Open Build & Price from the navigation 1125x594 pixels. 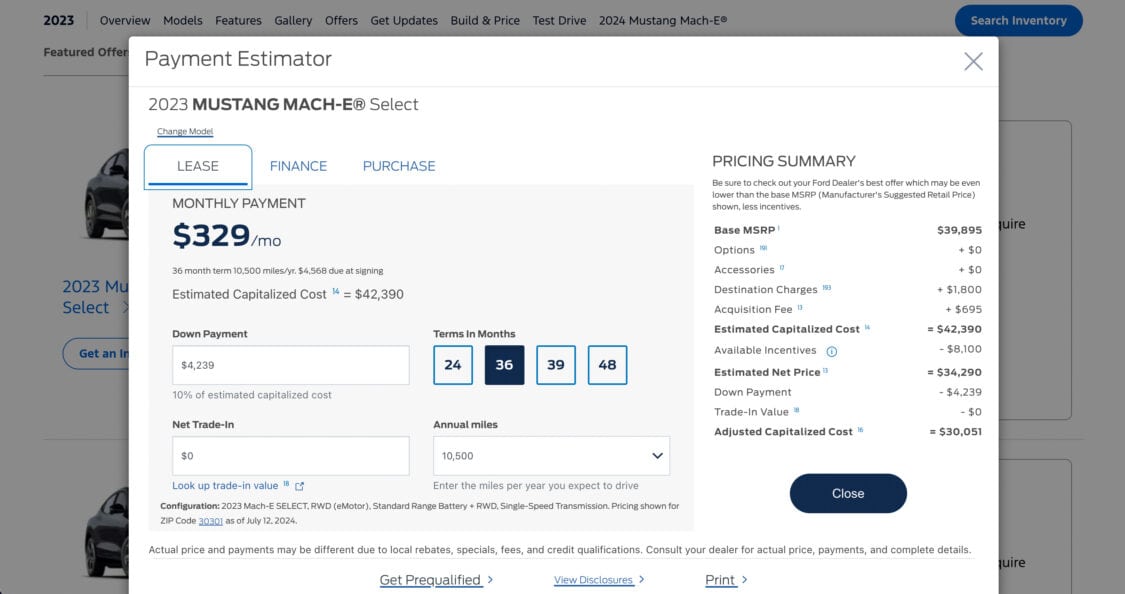[485, 21]
